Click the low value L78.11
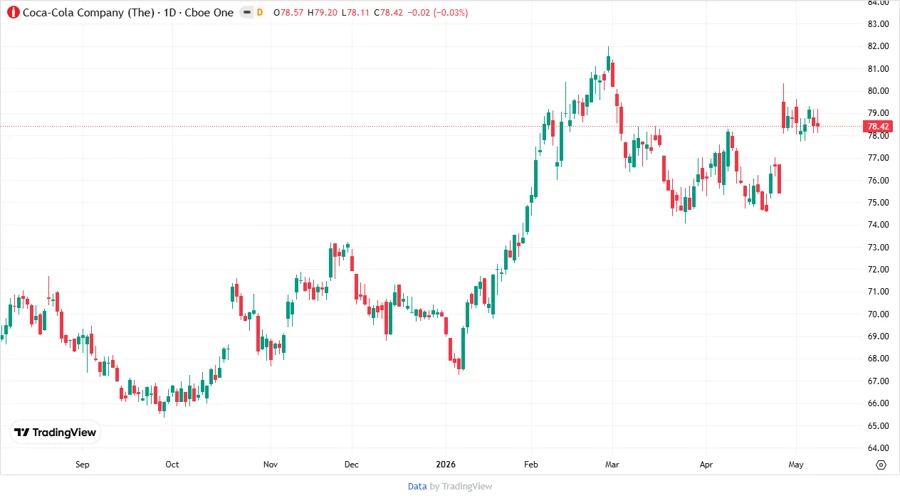Screen dimensions: 900x498 355,12
